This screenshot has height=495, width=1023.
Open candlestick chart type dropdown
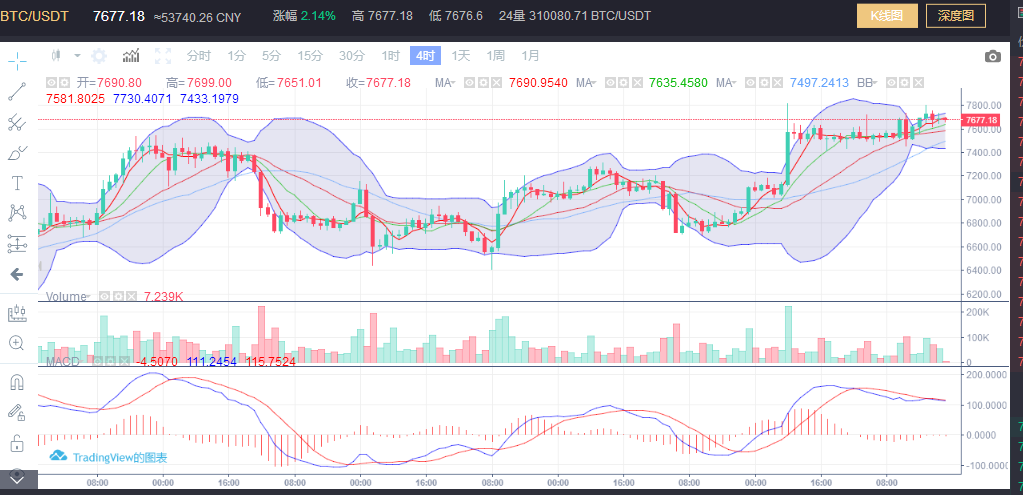click(64, 56)
